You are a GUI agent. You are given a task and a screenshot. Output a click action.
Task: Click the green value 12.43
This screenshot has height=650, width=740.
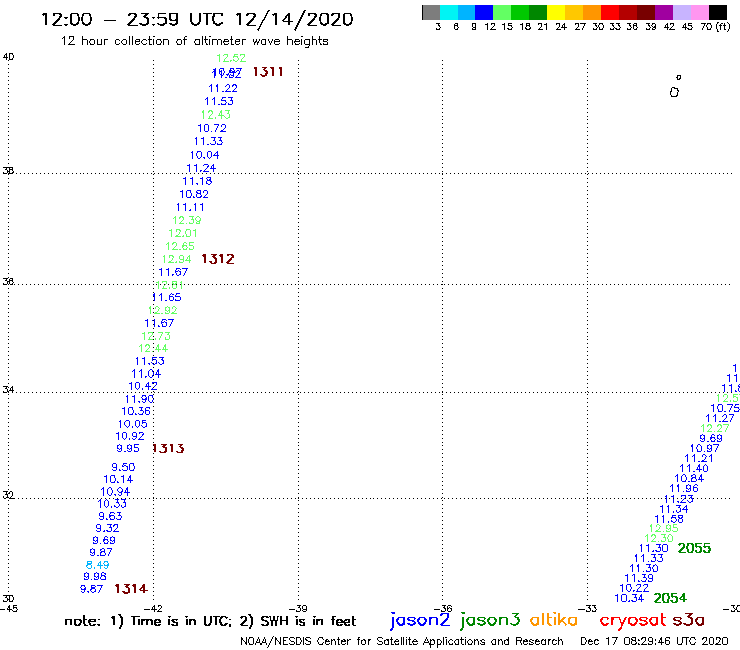click(215, 115)
